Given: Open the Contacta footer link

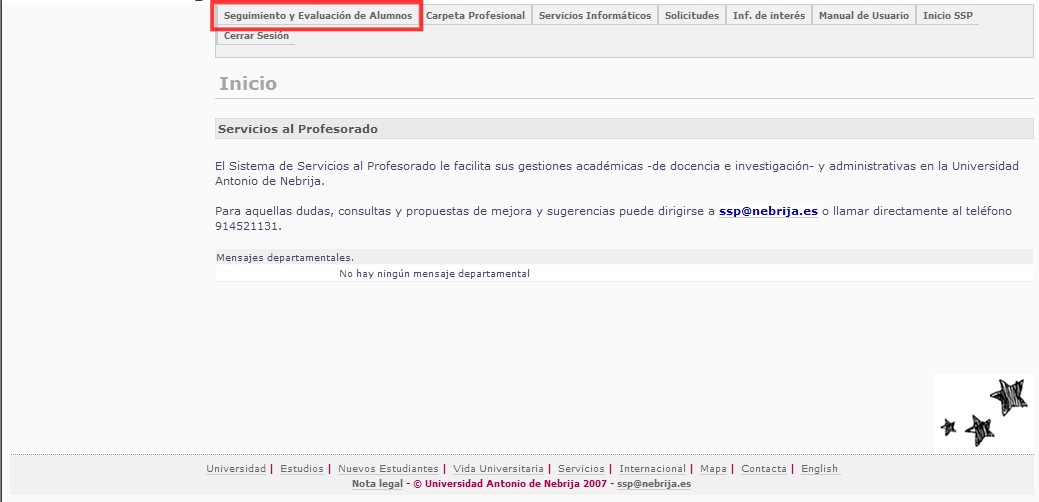Looking at the screenshot, I should pos(763,469).
